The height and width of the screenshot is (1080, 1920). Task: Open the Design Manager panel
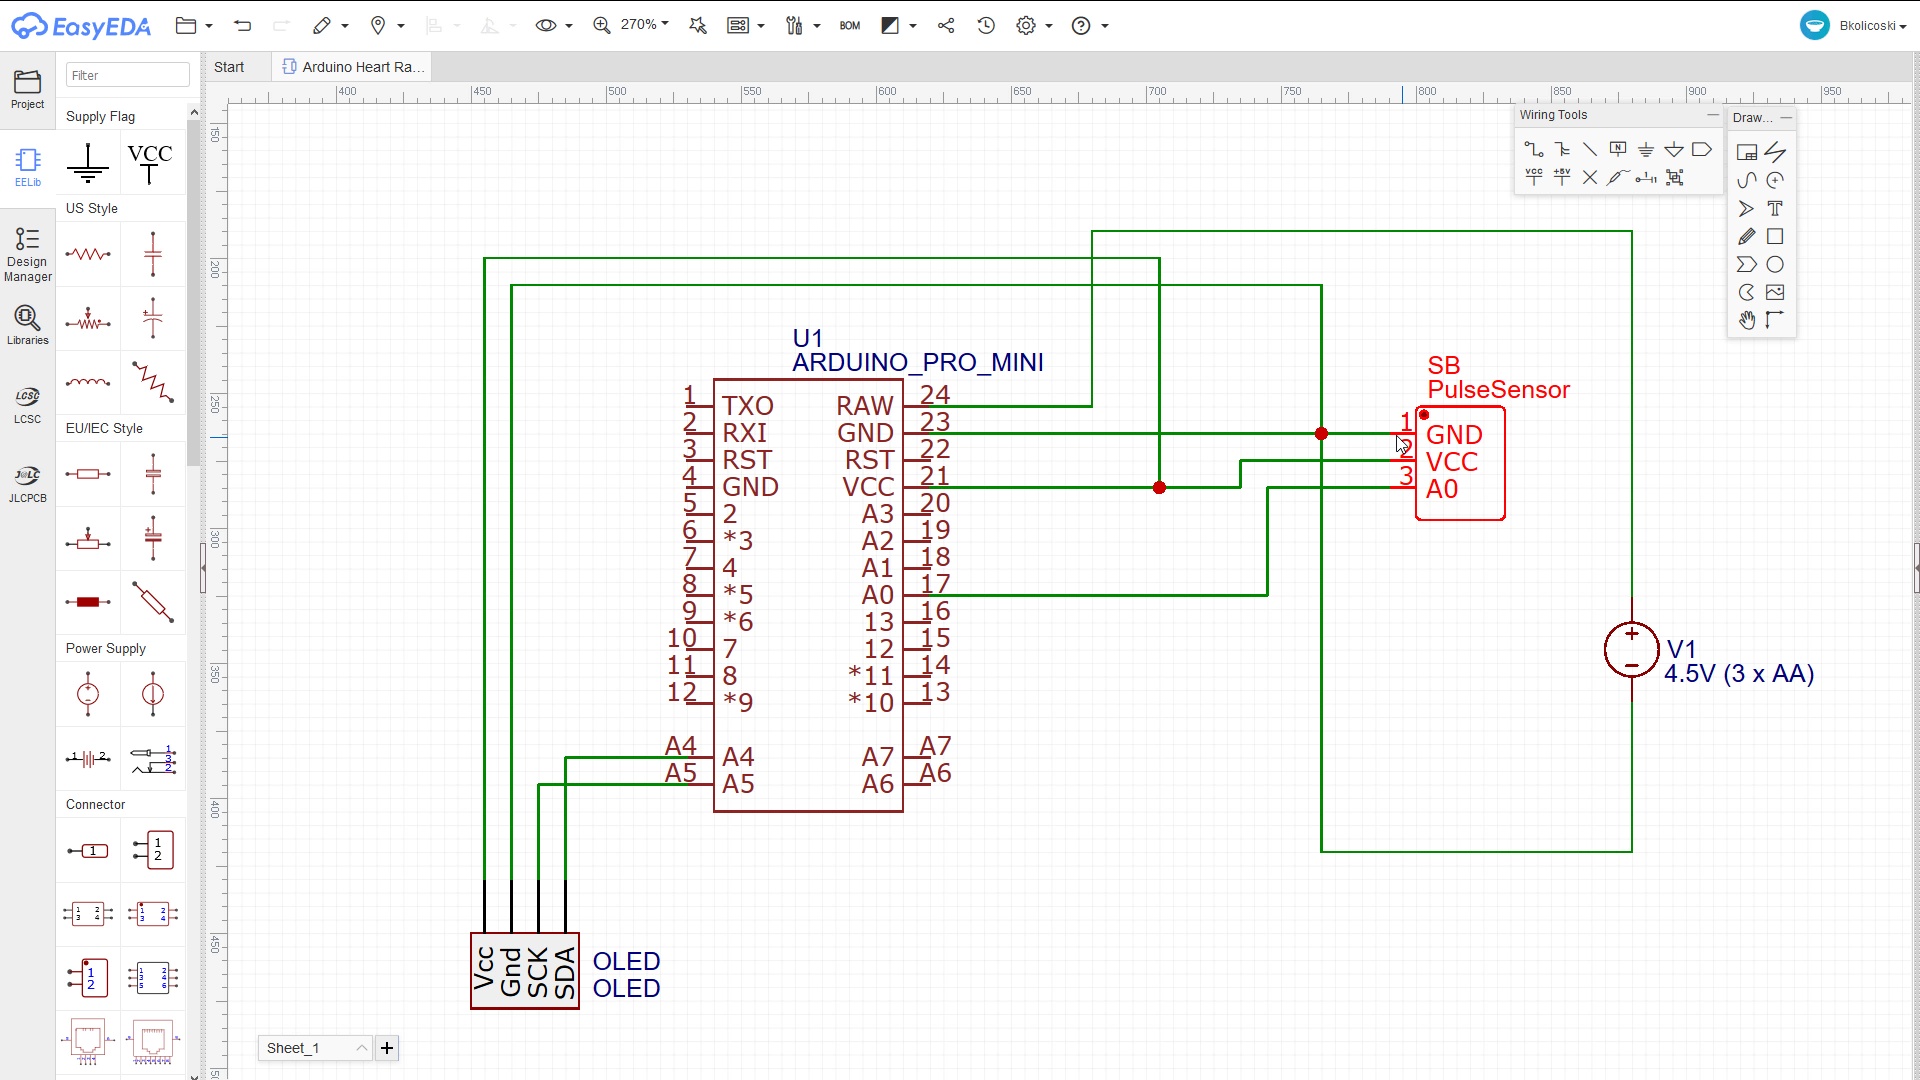pos(27,255)
